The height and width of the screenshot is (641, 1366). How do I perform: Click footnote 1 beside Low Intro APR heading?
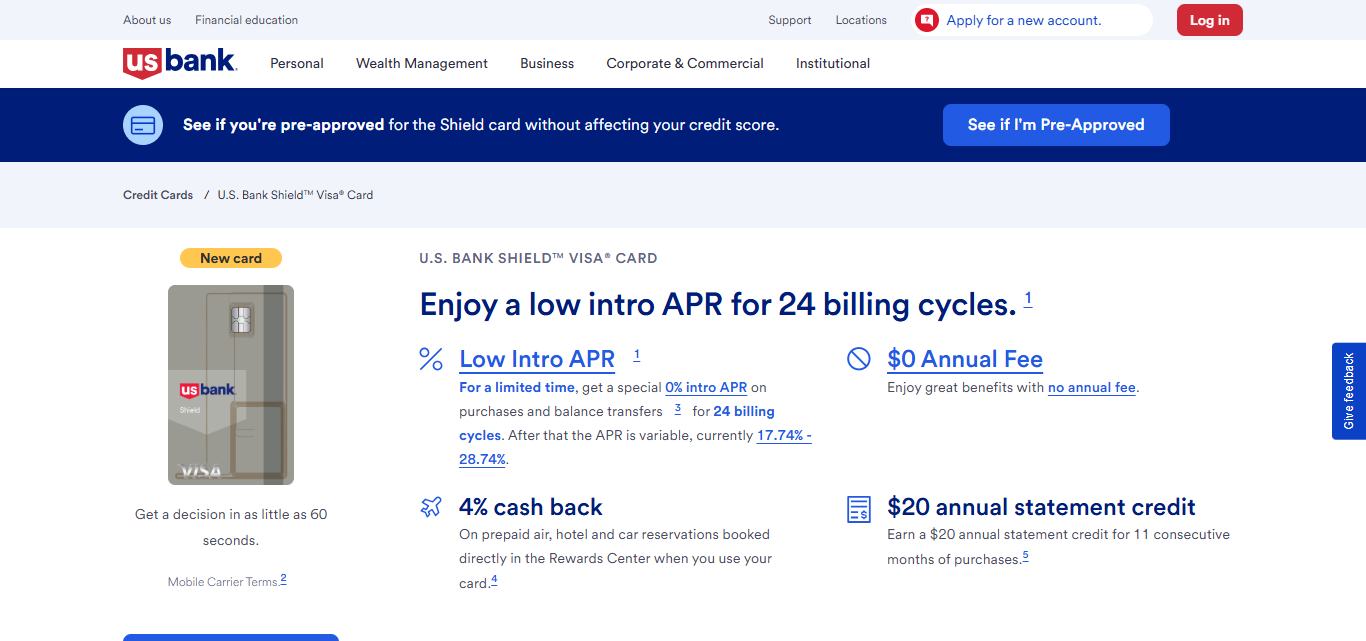[637, 355]
